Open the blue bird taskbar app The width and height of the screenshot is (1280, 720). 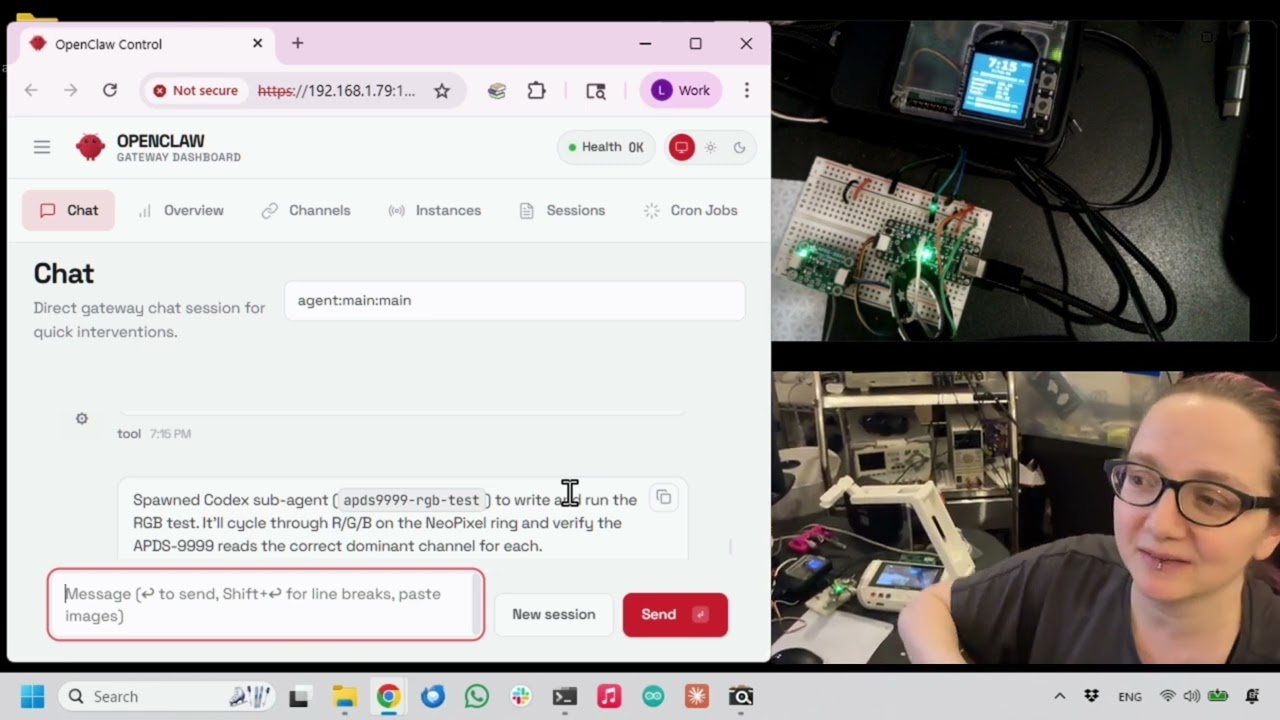point(432,696)
